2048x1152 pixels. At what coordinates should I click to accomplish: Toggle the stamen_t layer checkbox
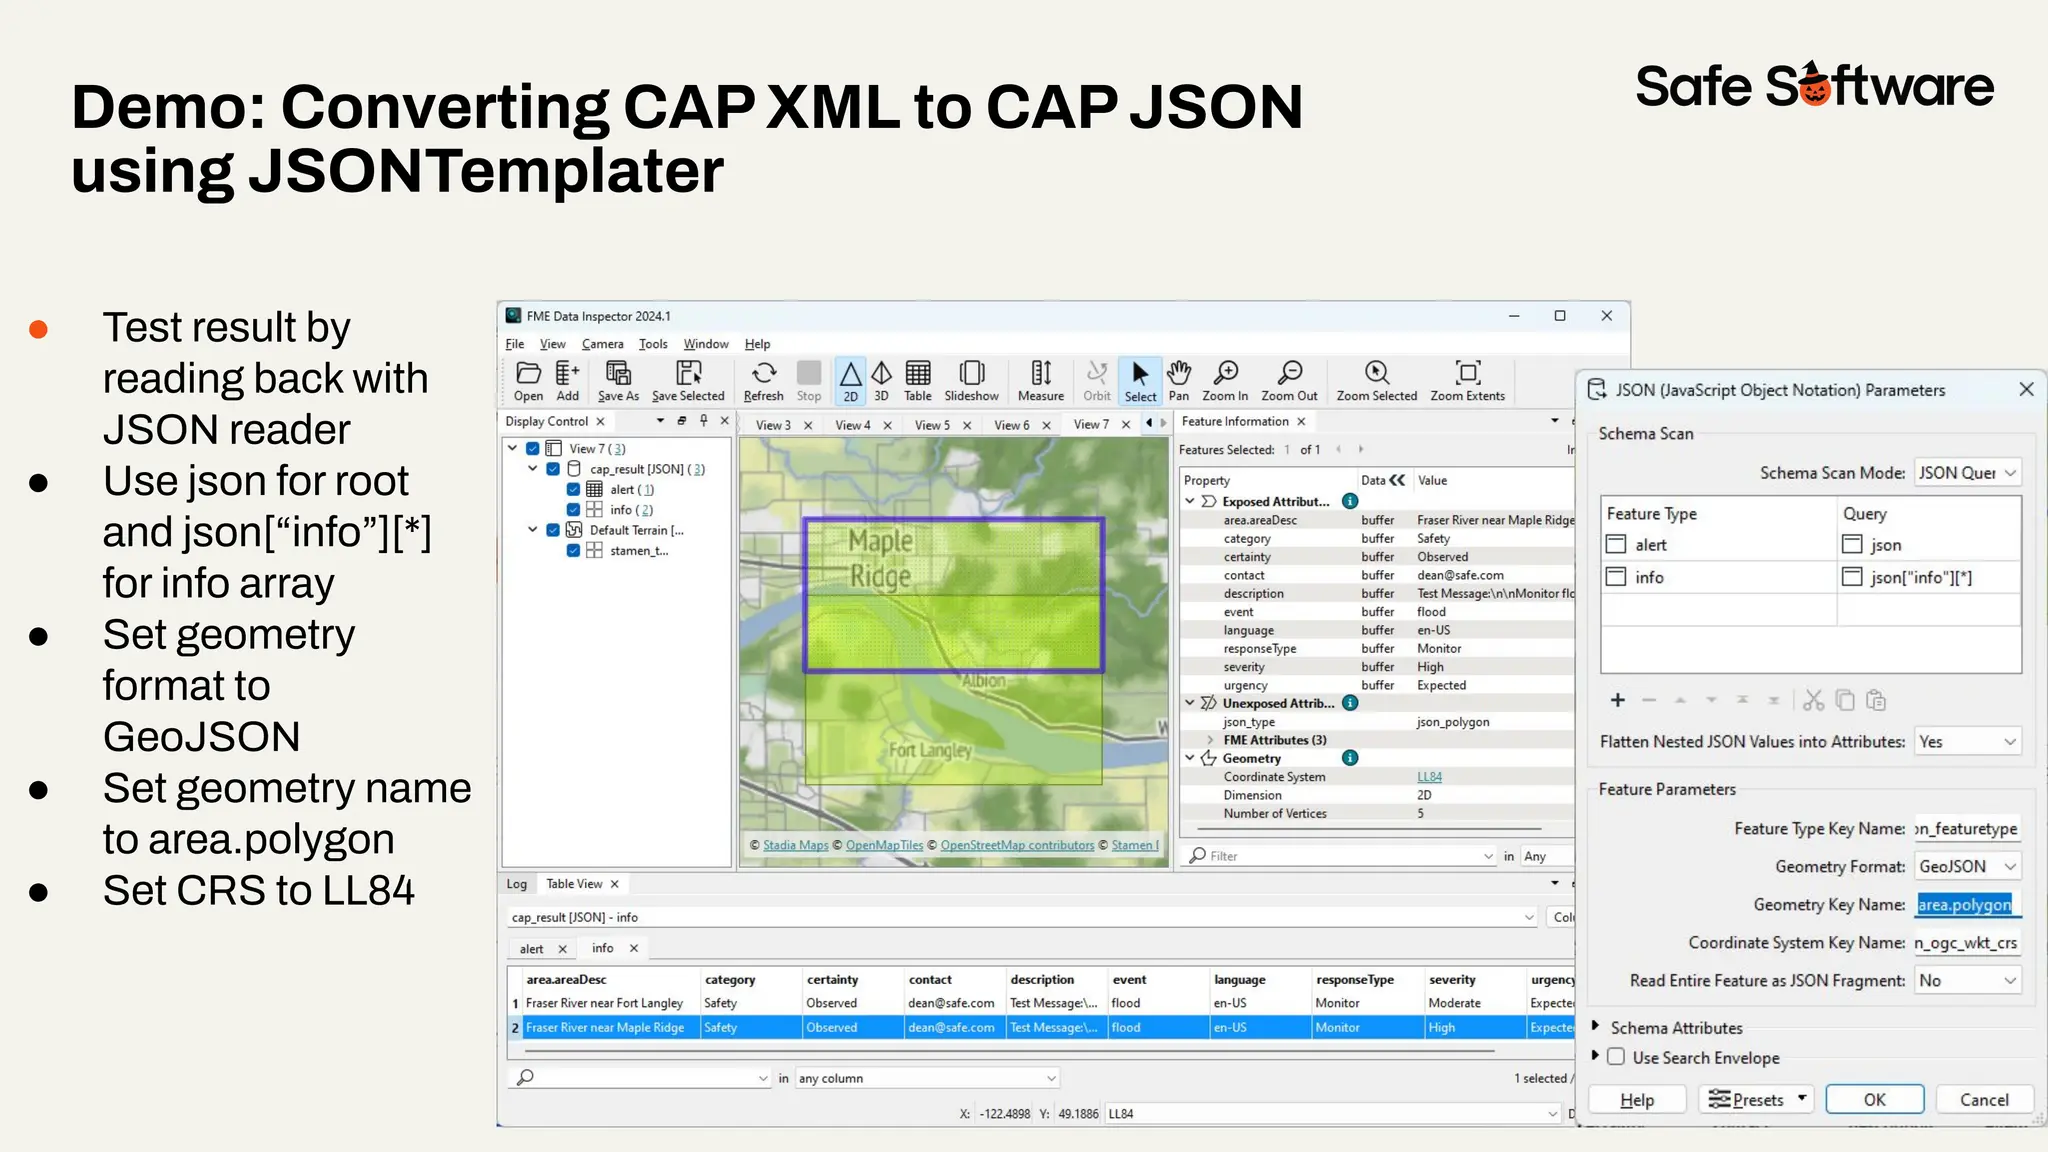tap(573, 550)
